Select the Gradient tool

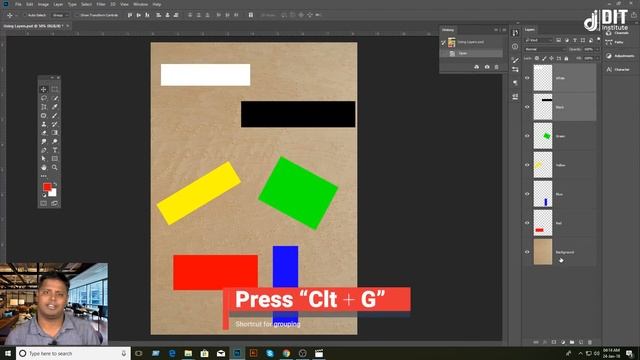point(55,133)
